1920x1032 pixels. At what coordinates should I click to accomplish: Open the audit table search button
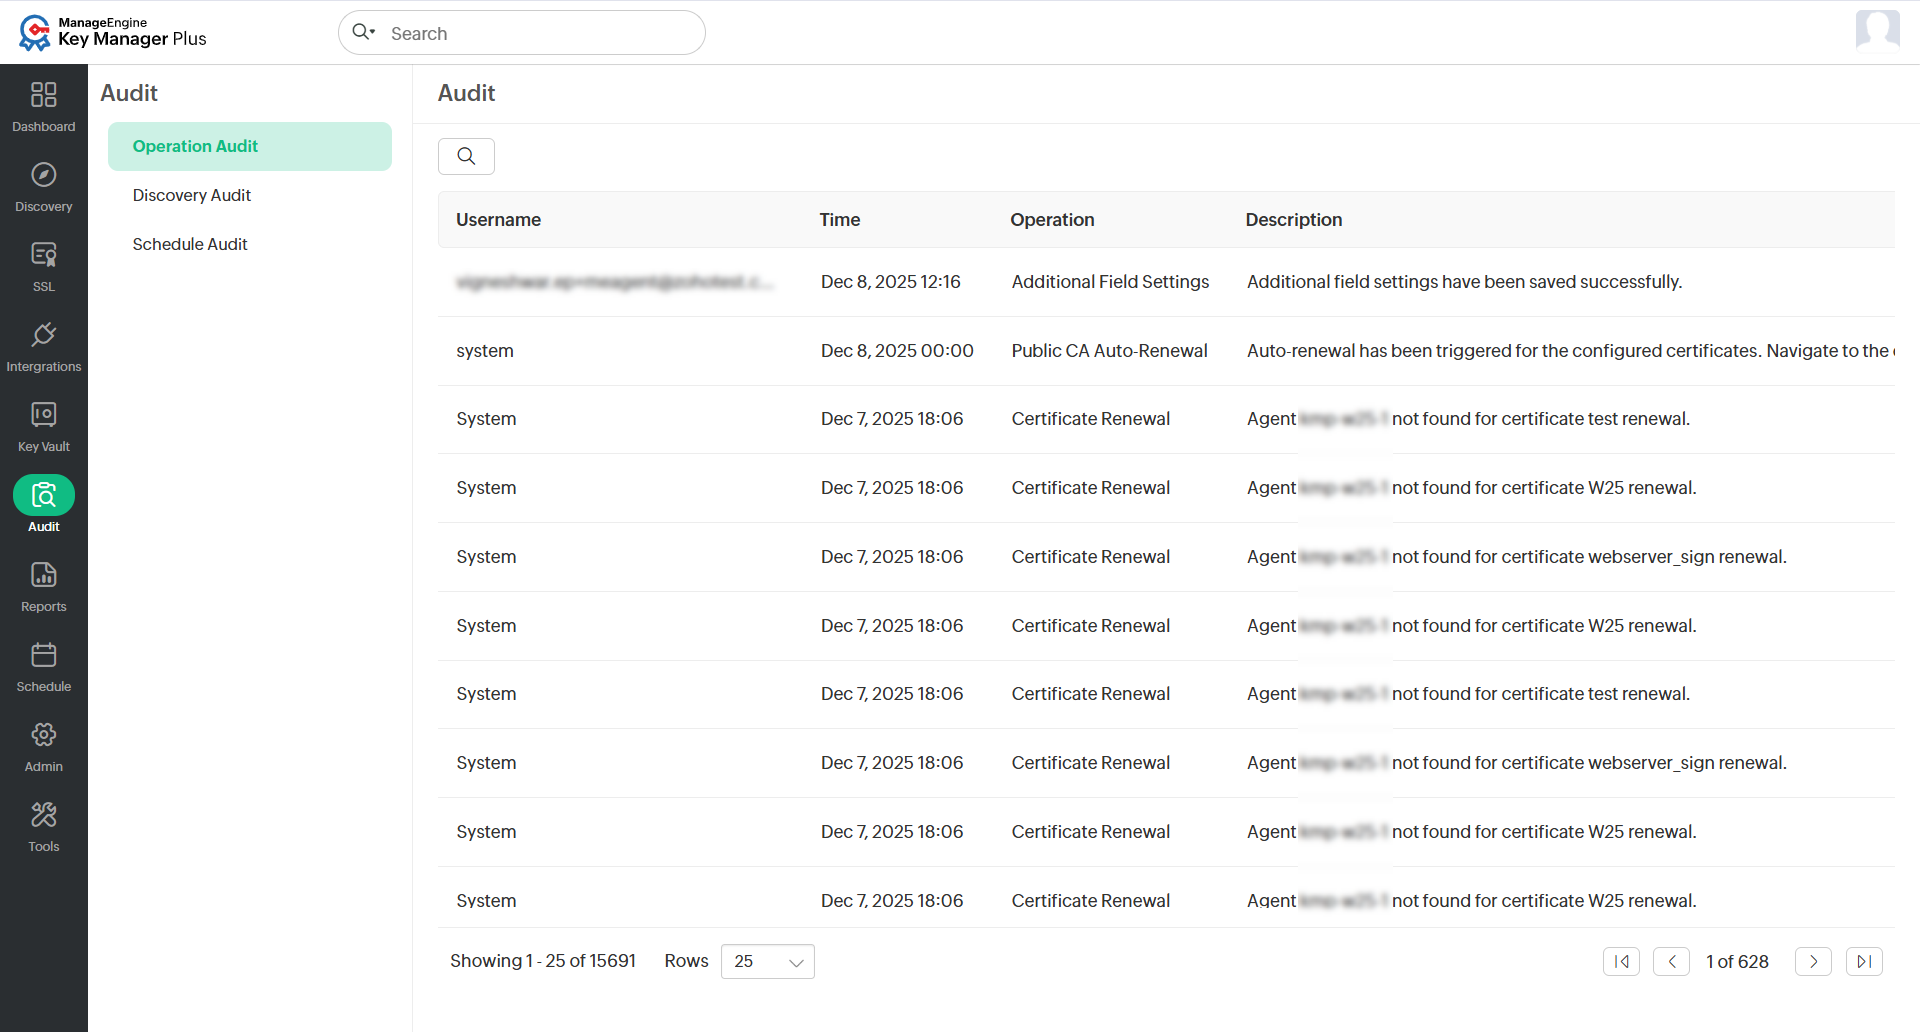pyautogui.click(x=466, y=156)
